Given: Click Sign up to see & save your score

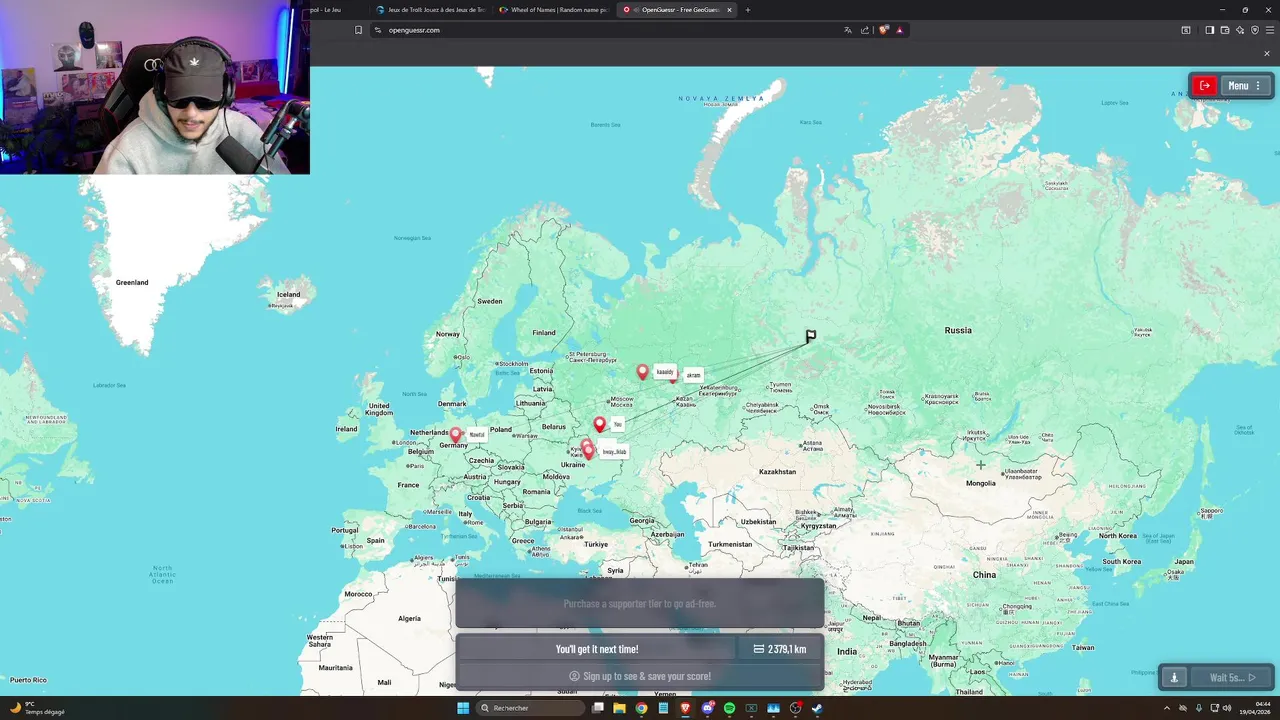Looking at the screenshot, I should [640, 676].
